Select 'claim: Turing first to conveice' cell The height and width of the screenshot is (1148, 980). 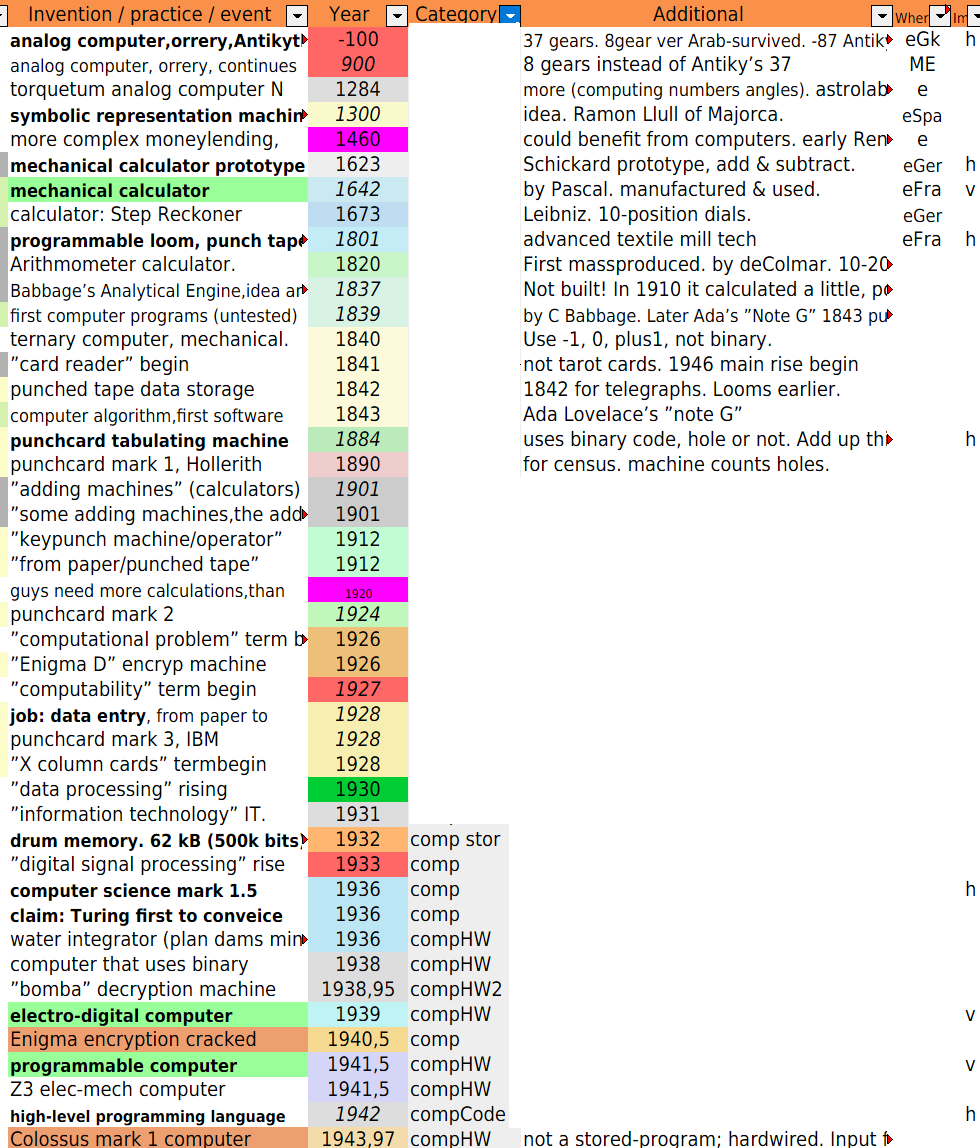(x=157, y=915)
